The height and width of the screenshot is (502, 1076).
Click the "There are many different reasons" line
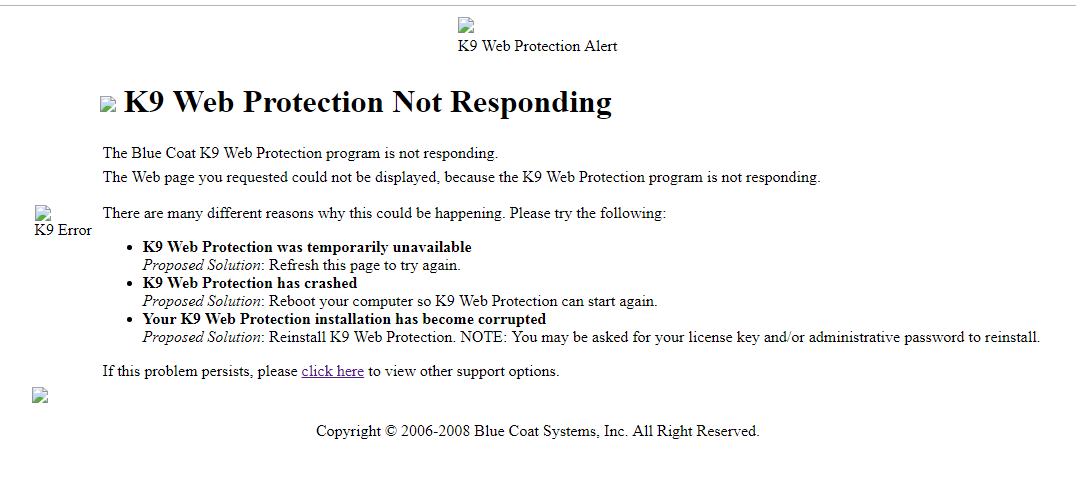(x=383, y=213)
